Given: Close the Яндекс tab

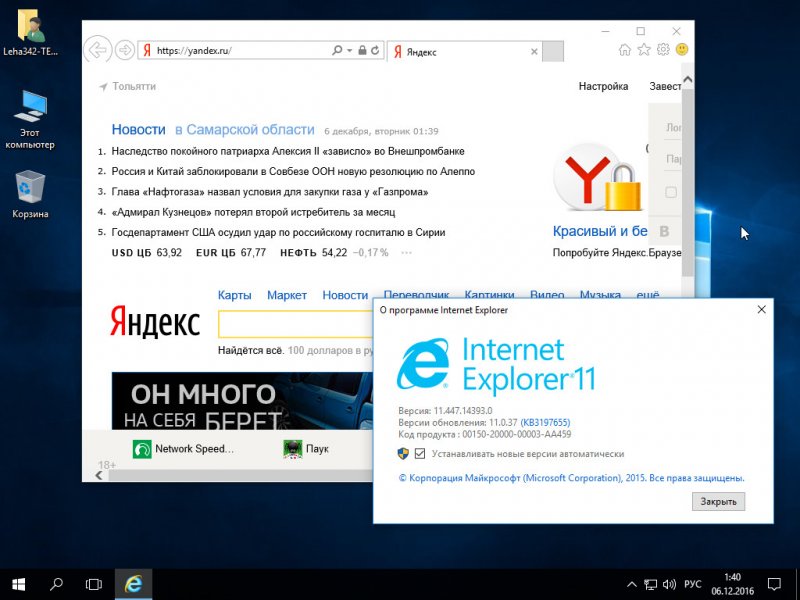Looking at the screenshot, I should 534,52.
